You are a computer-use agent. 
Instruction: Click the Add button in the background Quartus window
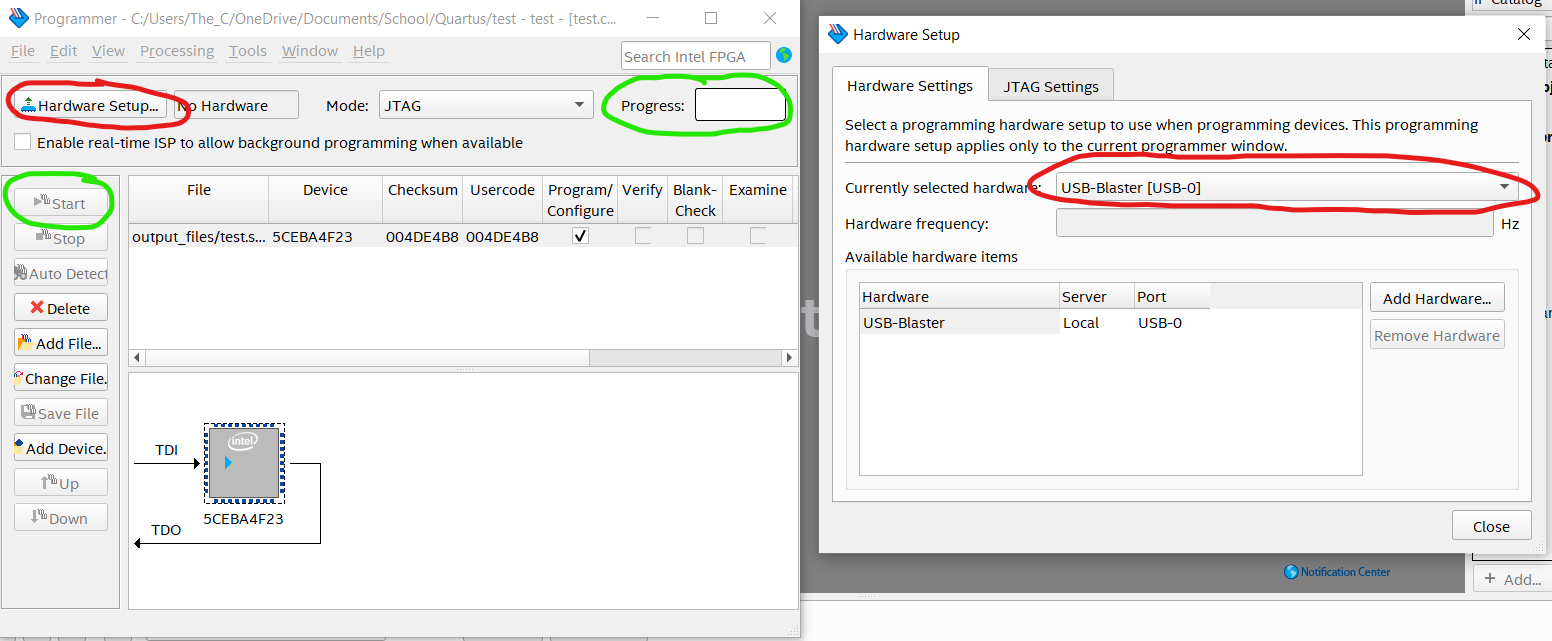click(x=1512, y=579)
